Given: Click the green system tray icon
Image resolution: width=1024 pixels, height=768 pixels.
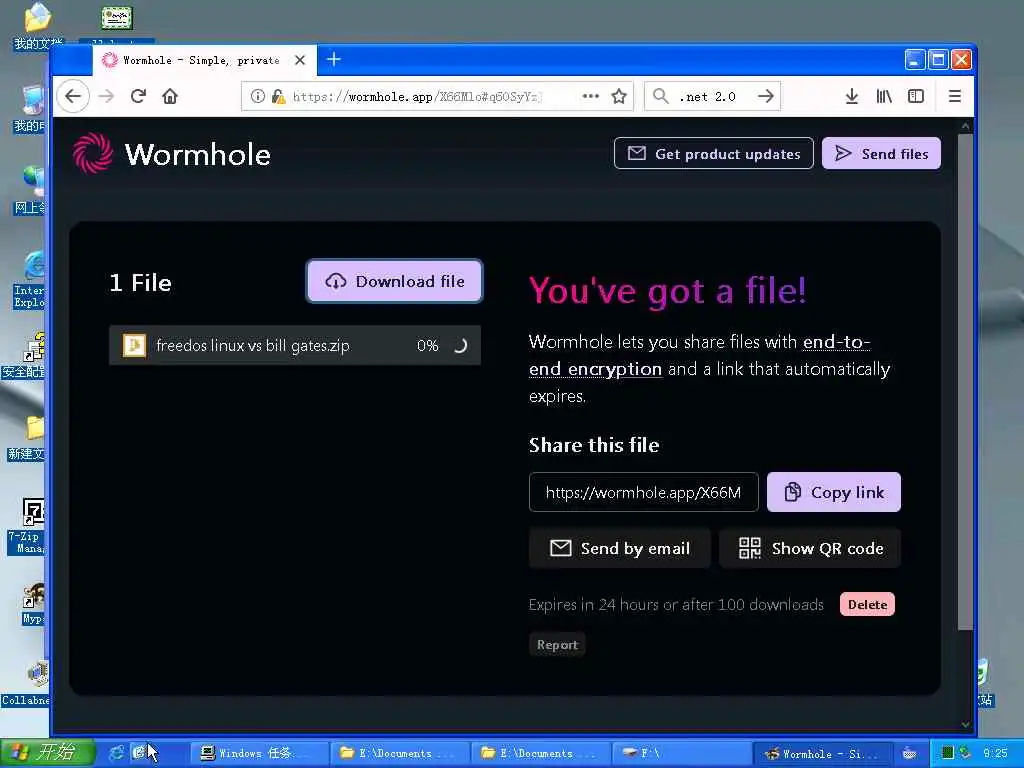Looking at the screenshot, I should [948, 753].
